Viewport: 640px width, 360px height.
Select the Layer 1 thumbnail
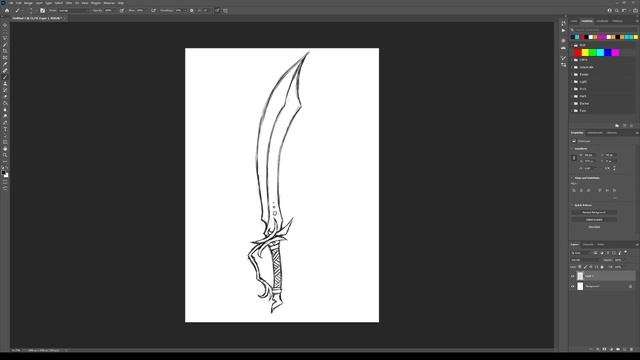(x=580, y=276)
